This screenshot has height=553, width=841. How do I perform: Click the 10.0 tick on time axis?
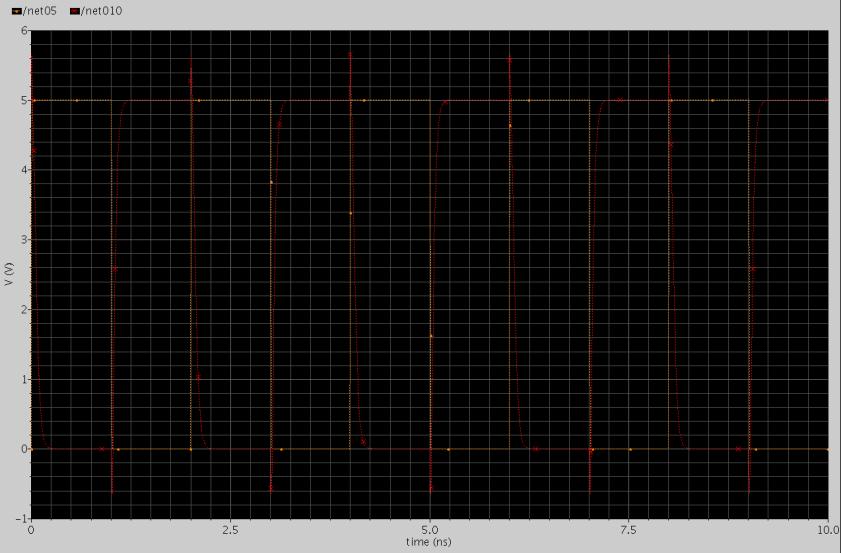(829, 530)
